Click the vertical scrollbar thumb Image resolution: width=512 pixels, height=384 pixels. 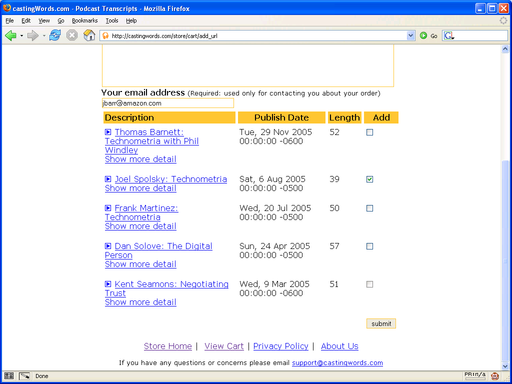505,260
